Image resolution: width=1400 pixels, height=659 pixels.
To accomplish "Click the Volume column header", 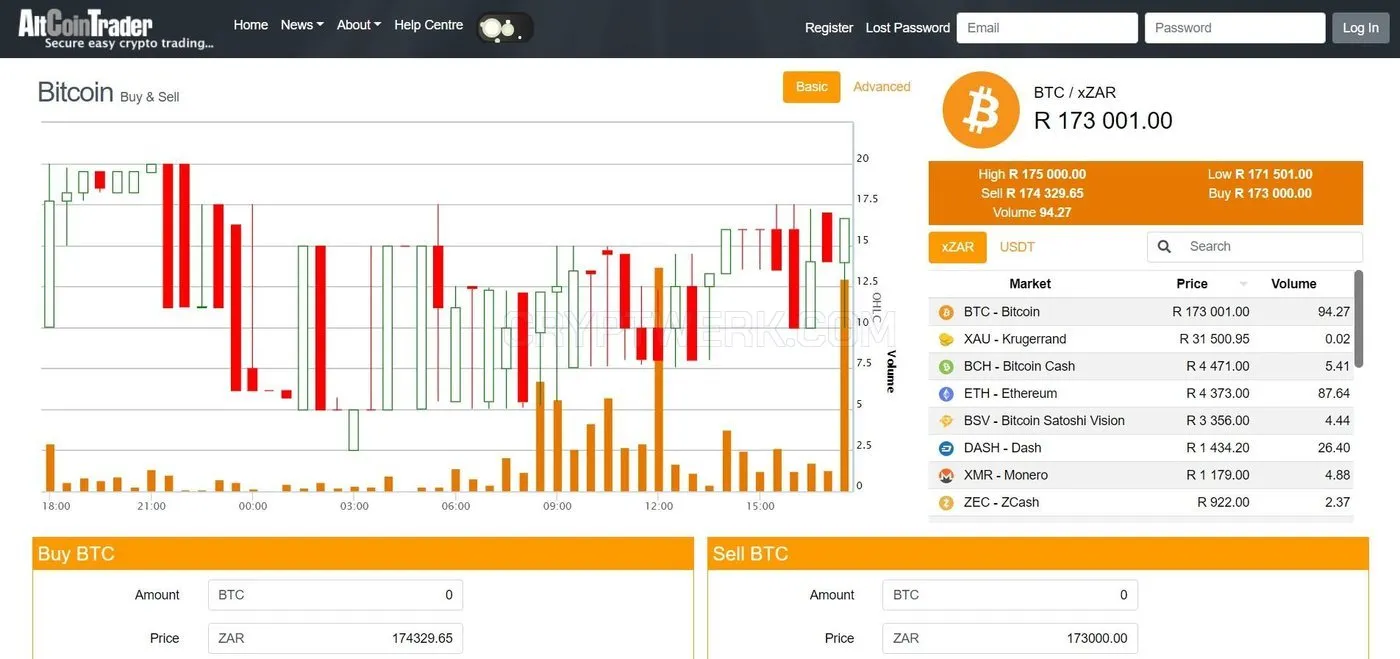I will [1293, 284].
